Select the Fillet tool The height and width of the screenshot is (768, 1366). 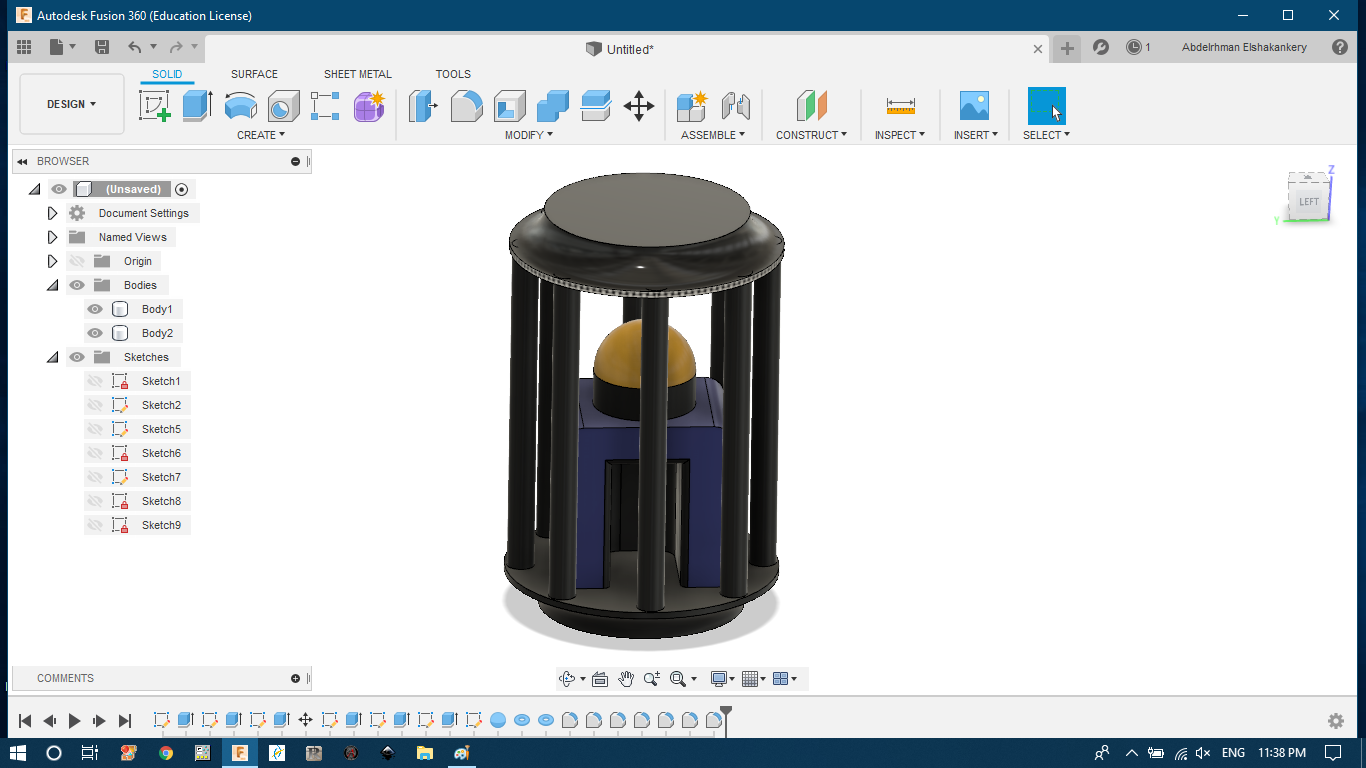coord(466,105)
